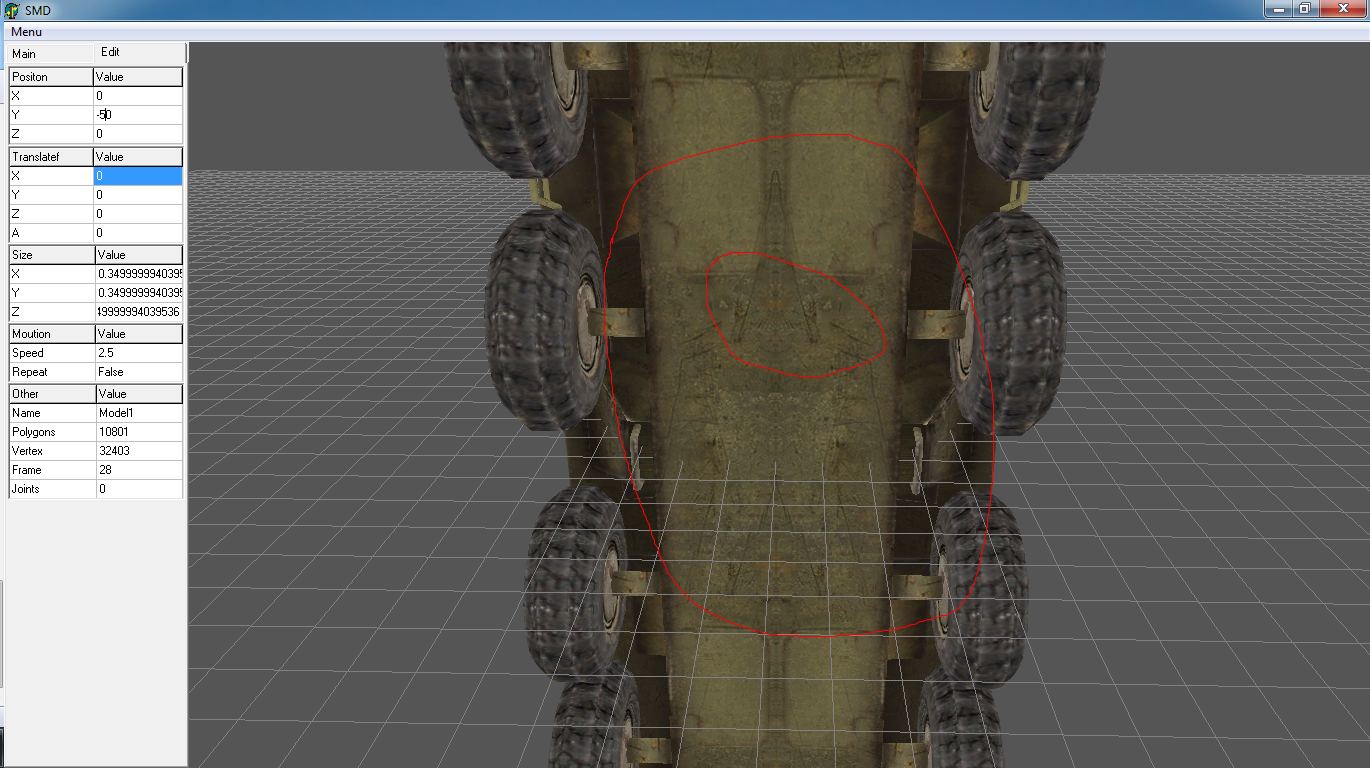Select the Name property label
Screen dimensions: 1370x768
coord(52,413)
